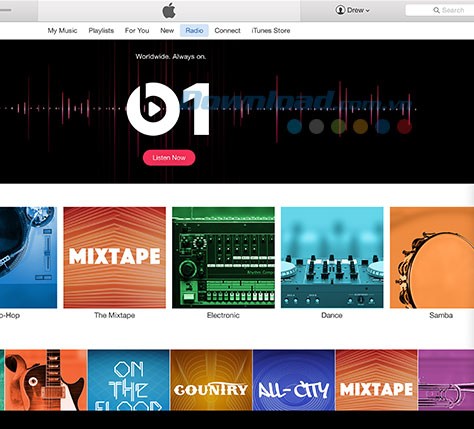The width and height of the screenshot is (474, 429).
Task: Open the Samba station artwork
Action: coord(432,258)
